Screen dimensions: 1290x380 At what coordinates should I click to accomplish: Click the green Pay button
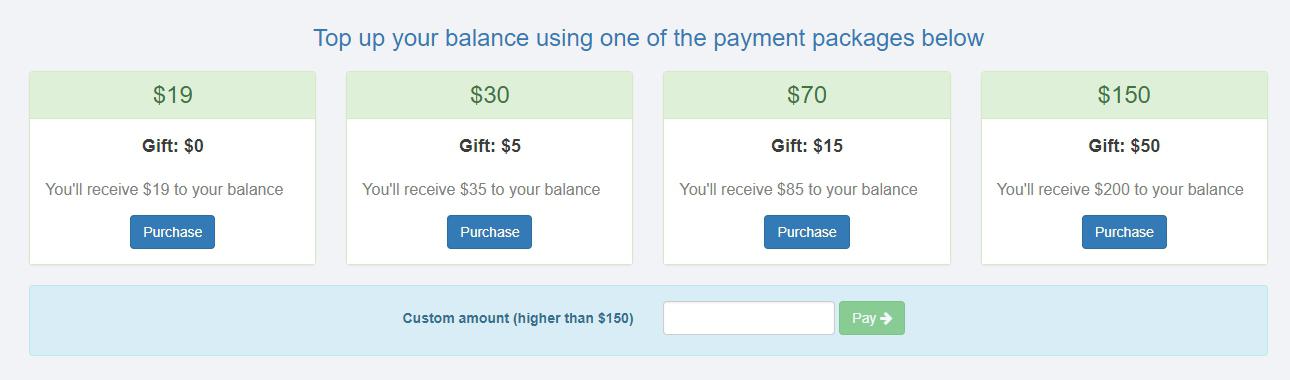coord(872,318)
